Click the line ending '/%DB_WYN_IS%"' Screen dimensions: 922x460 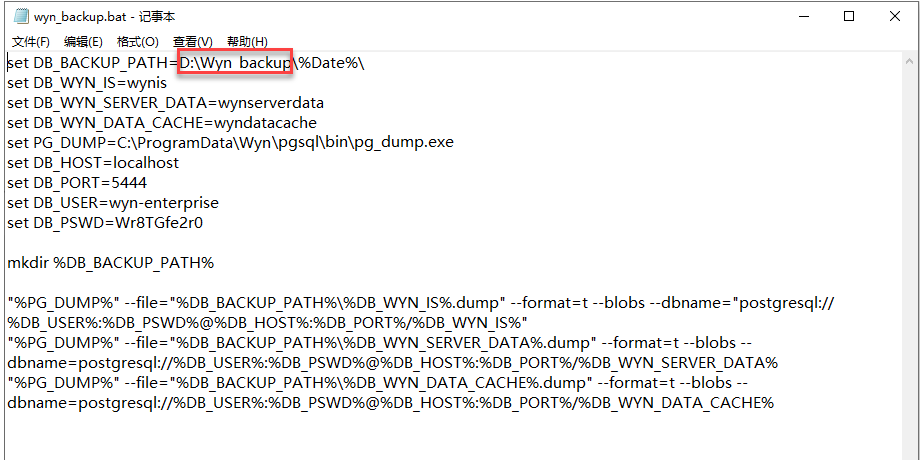pos(268,323)
